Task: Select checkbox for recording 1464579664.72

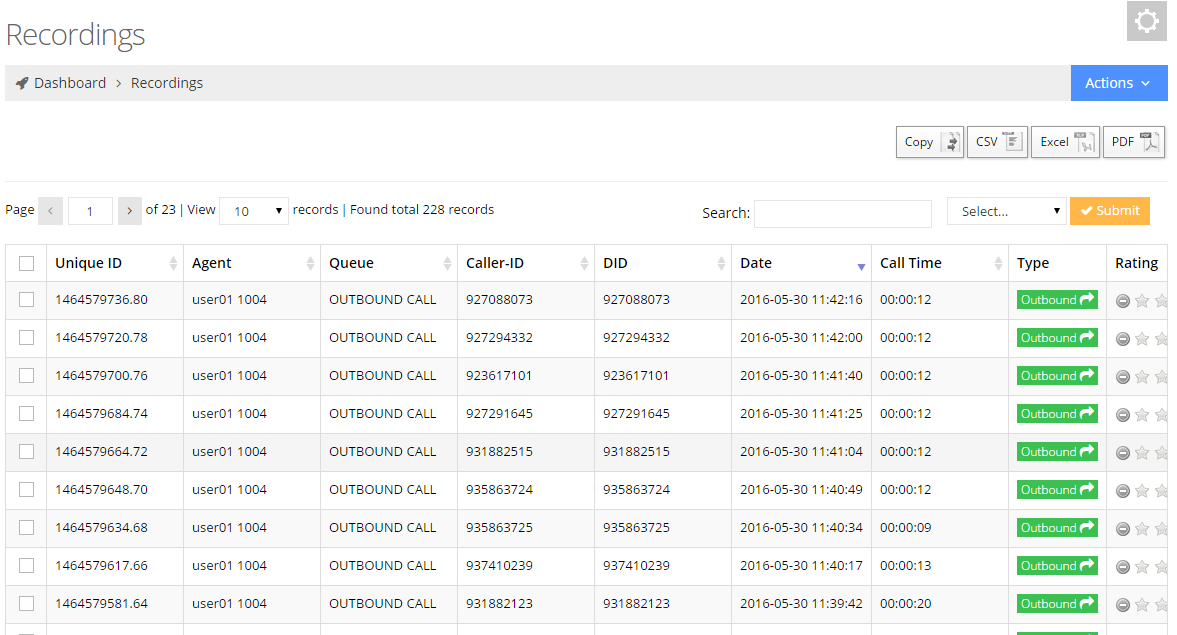Action: [27, 452]
